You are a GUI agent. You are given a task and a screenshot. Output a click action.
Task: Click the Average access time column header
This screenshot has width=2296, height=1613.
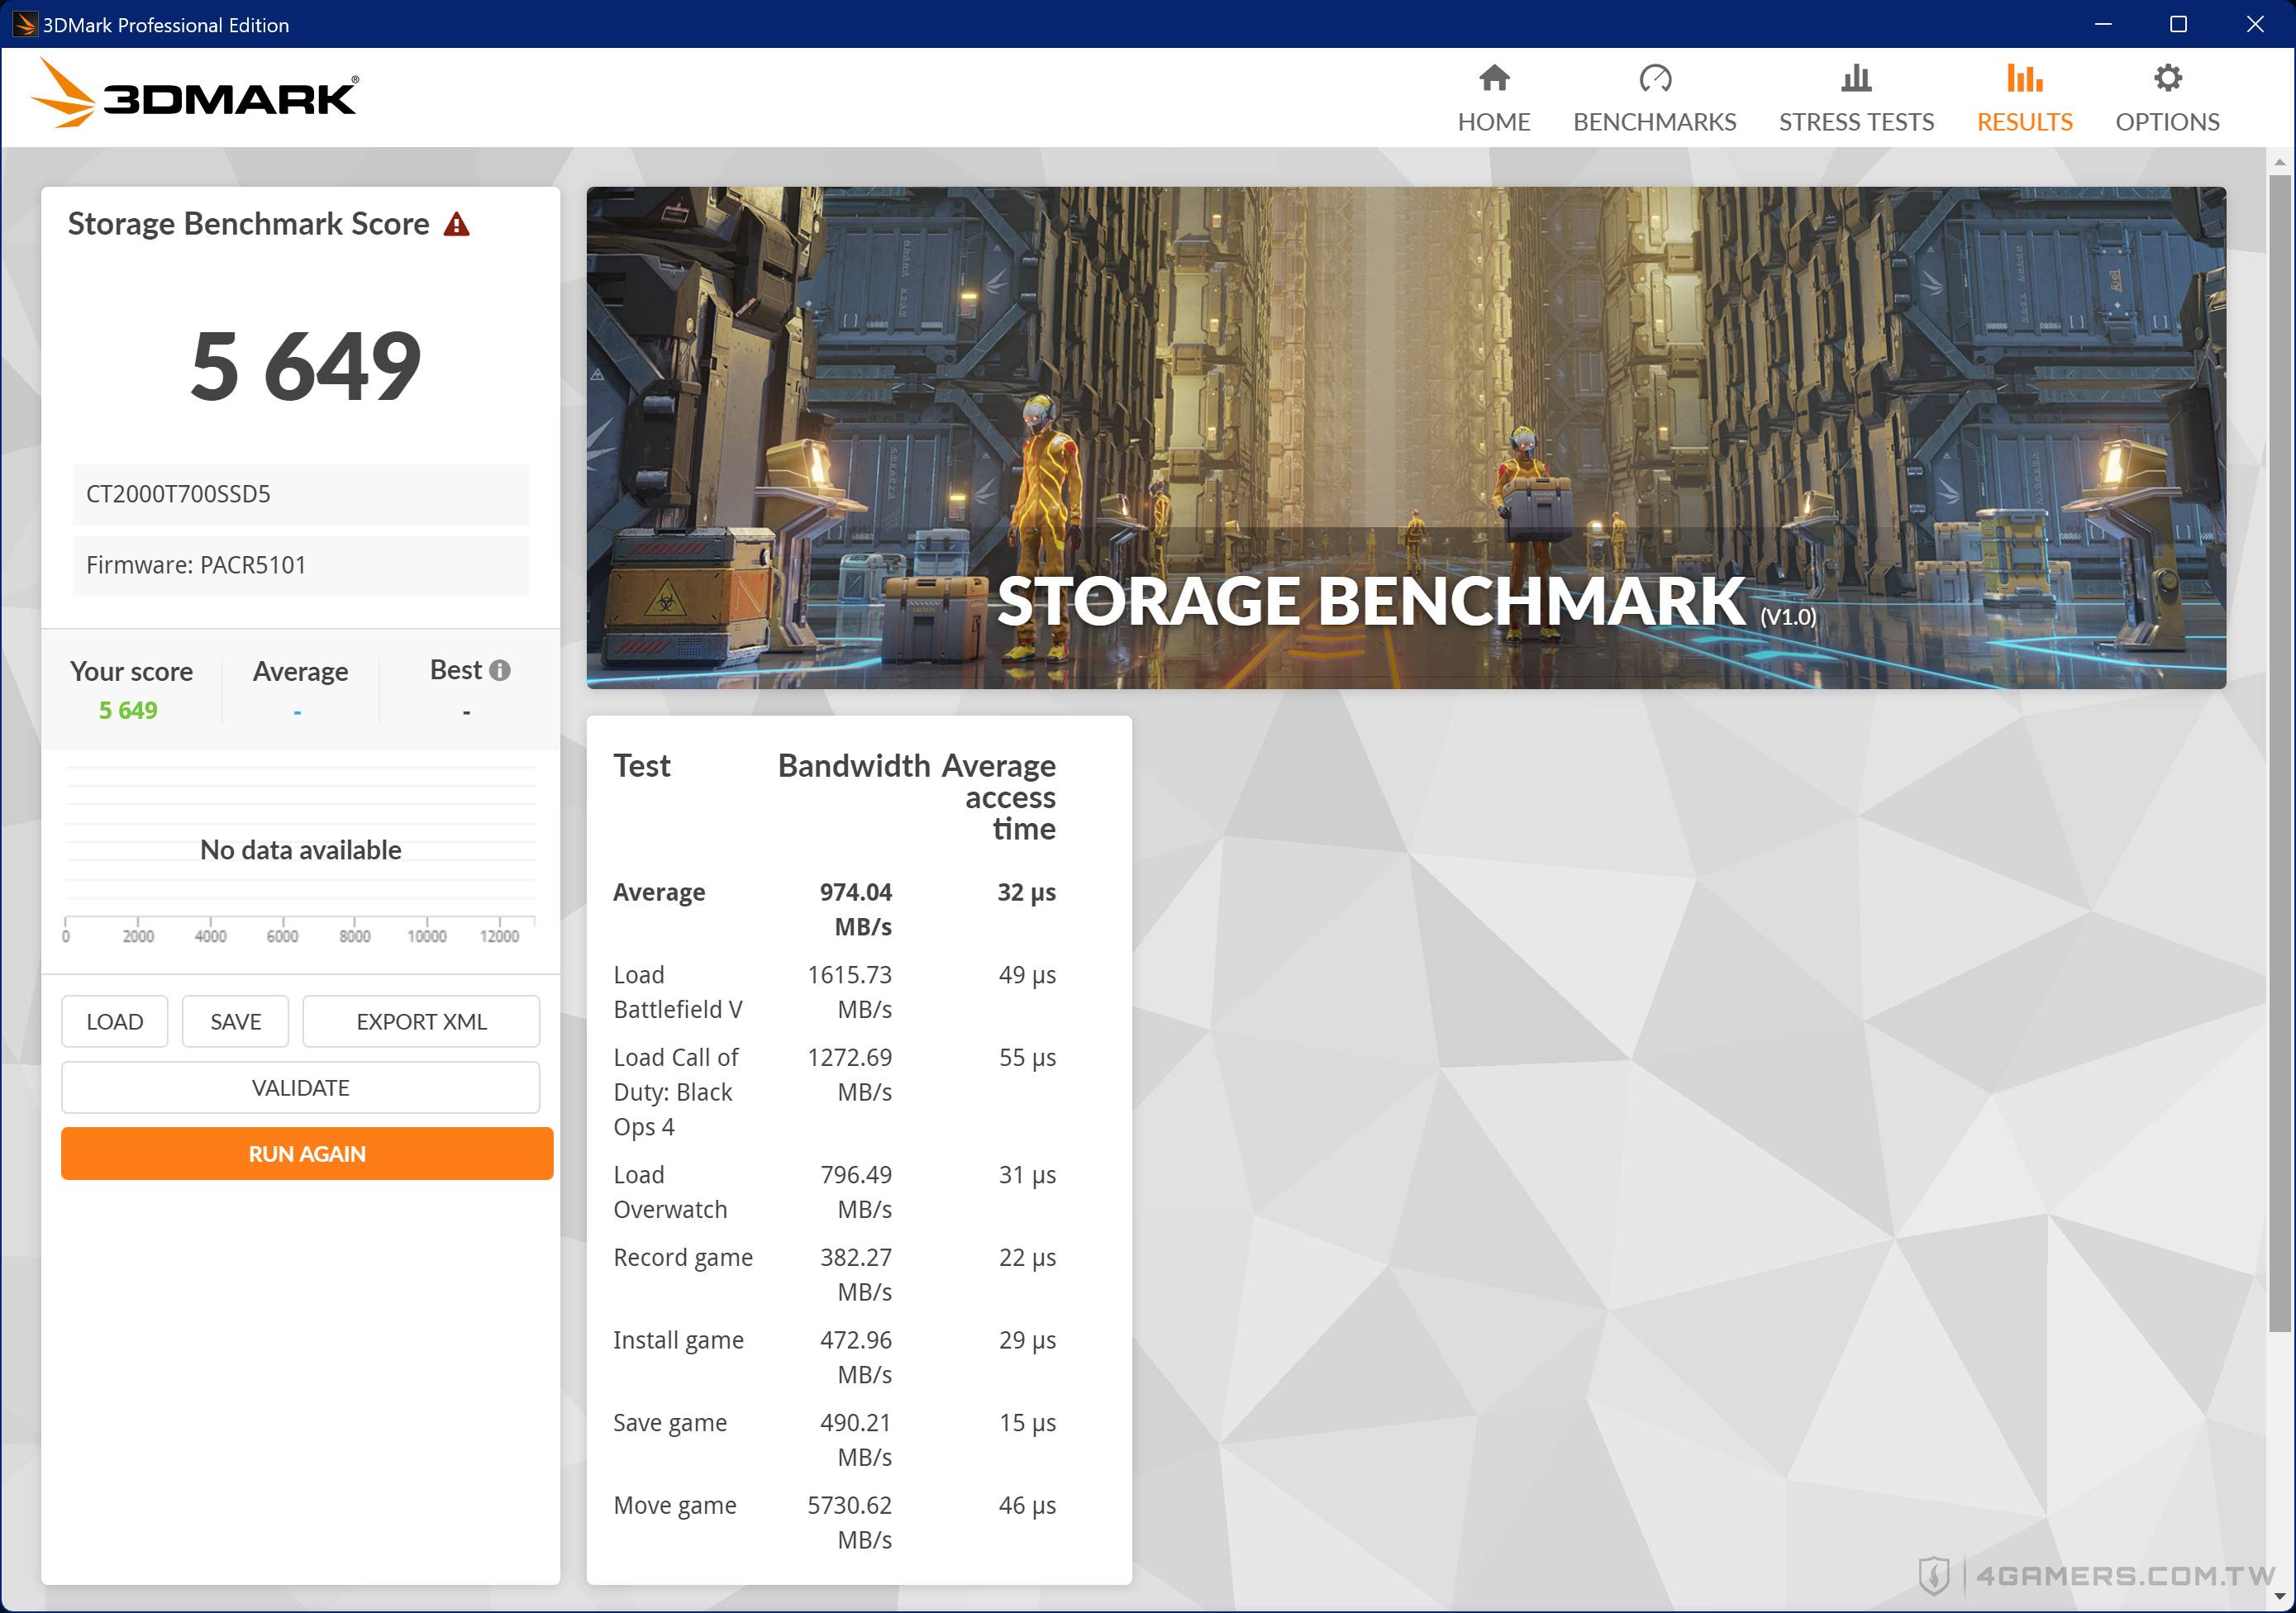pos(999,797)
